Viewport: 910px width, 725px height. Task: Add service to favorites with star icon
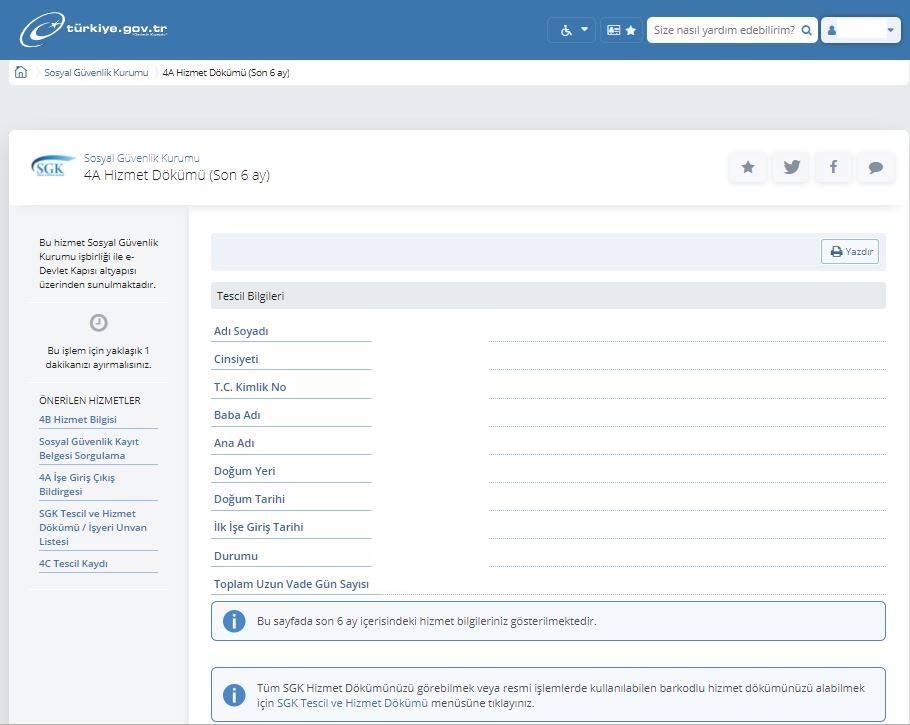pyautogui.click(x=748, y=167)
